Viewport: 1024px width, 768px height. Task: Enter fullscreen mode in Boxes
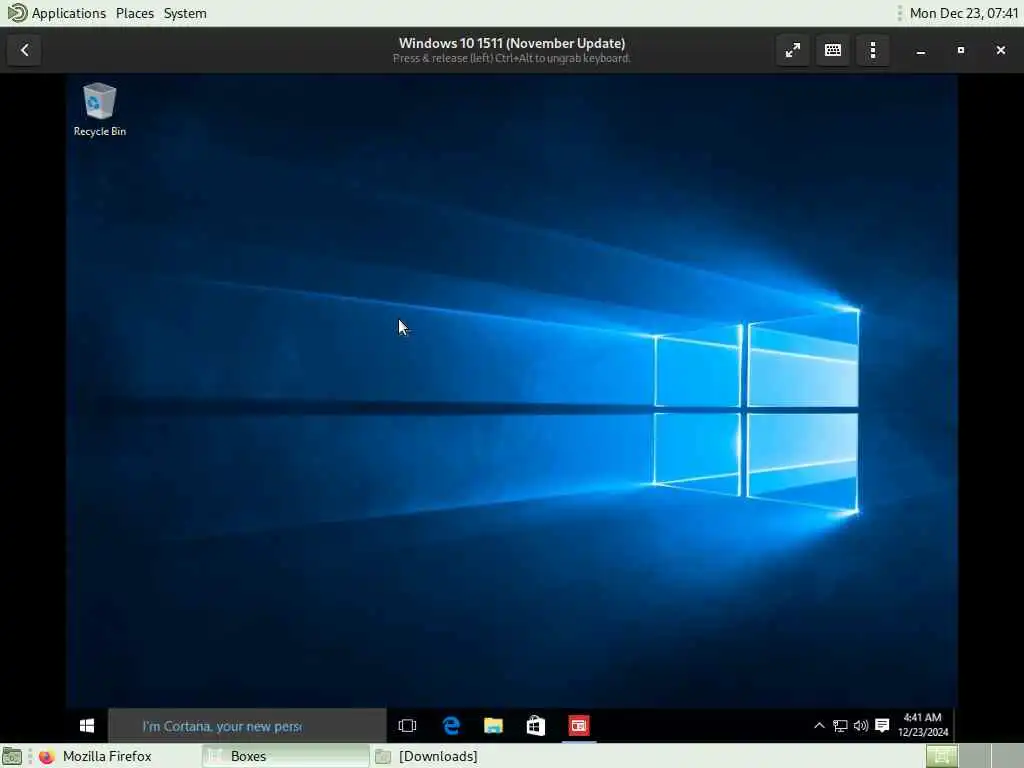point(793,50)
